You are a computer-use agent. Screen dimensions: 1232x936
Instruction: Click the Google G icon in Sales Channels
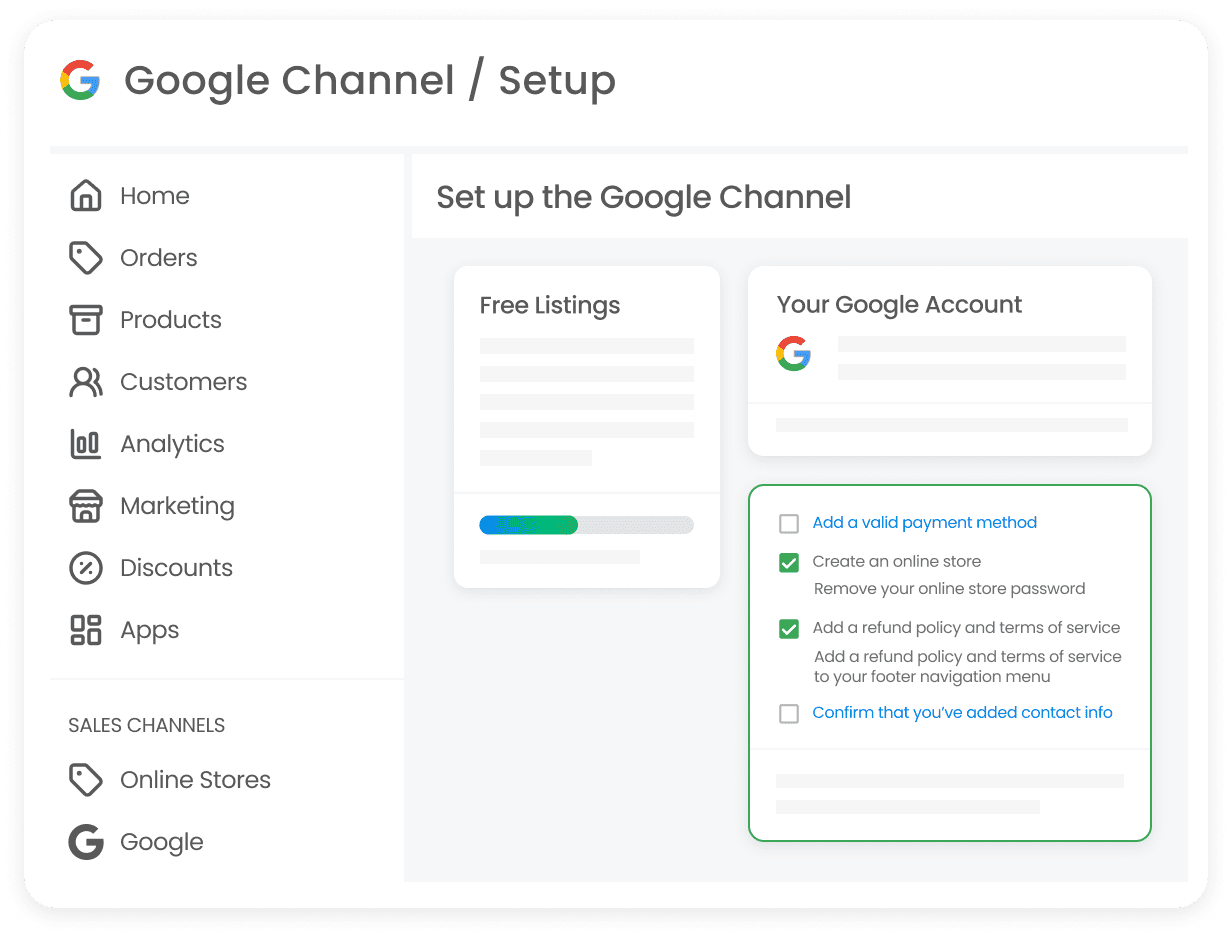86,842
